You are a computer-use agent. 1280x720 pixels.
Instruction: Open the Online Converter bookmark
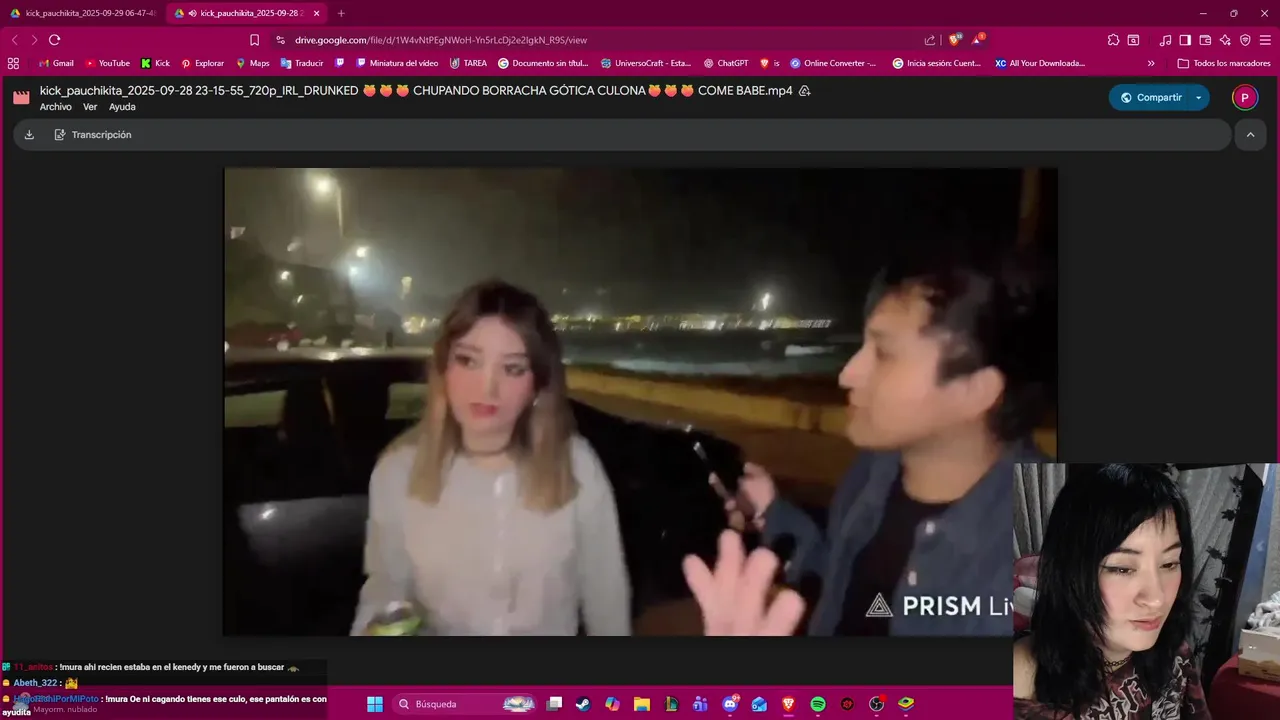(x=833, y=63)
